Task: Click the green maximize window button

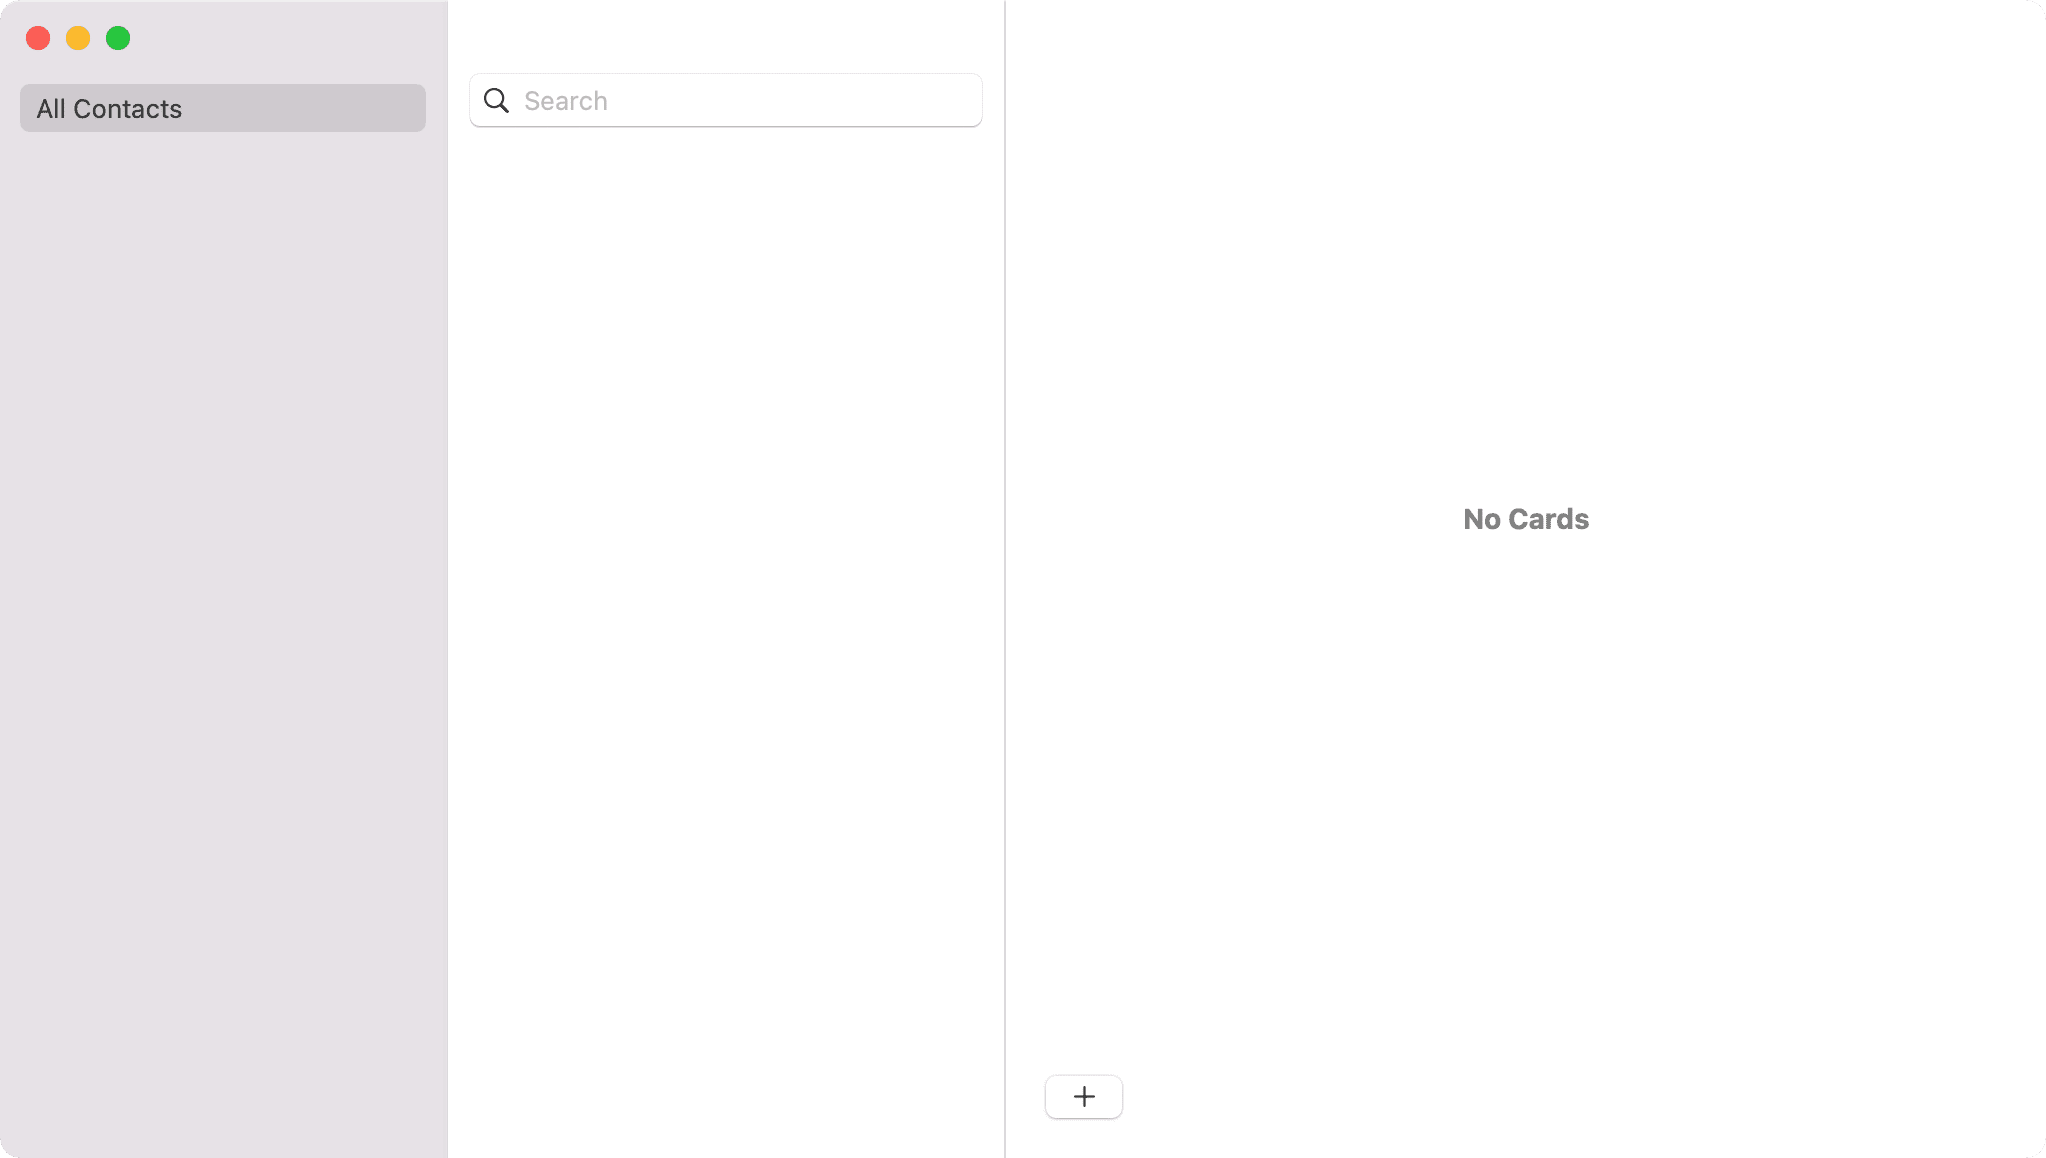Action: coord(119,38)
